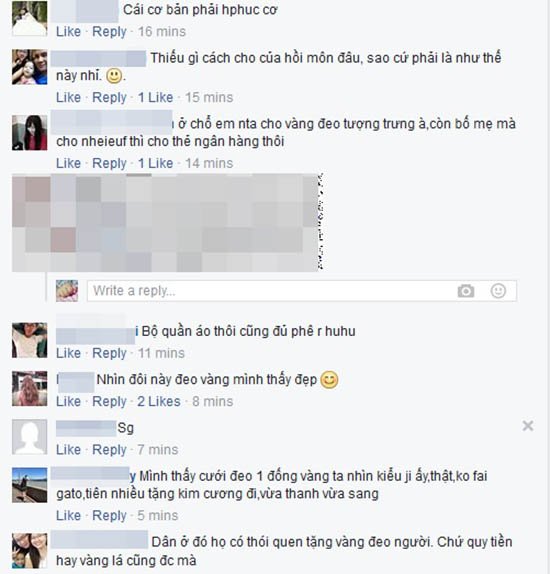Reply to the comment posted 16 mins ago
The width and height of the screenshot is (550, 574).
click(x=109, y=31)
